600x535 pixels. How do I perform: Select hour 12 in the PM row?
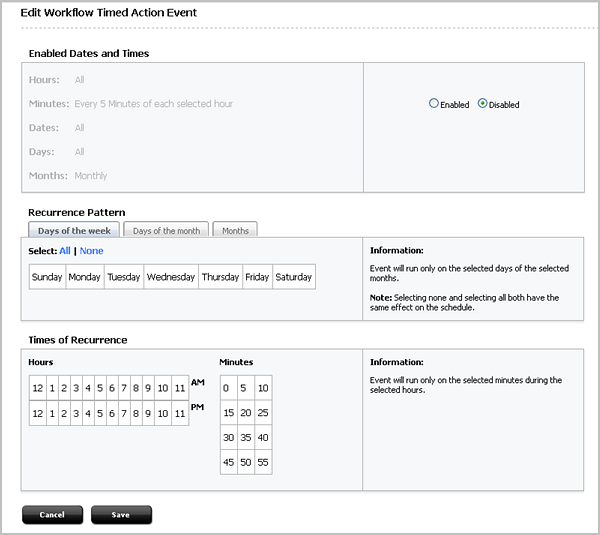(38, 413)
